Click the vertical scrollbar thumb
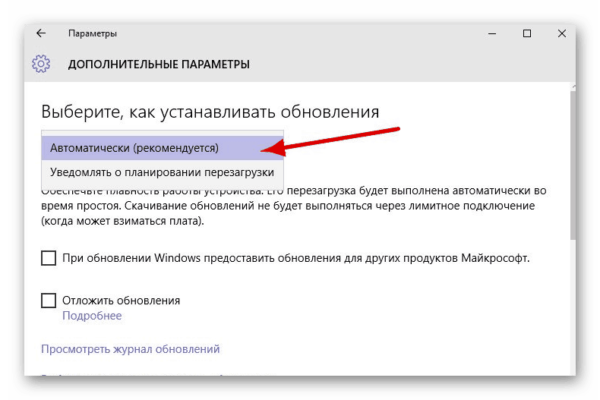Screen dimensions: 600x400 [x=572, y=165]
